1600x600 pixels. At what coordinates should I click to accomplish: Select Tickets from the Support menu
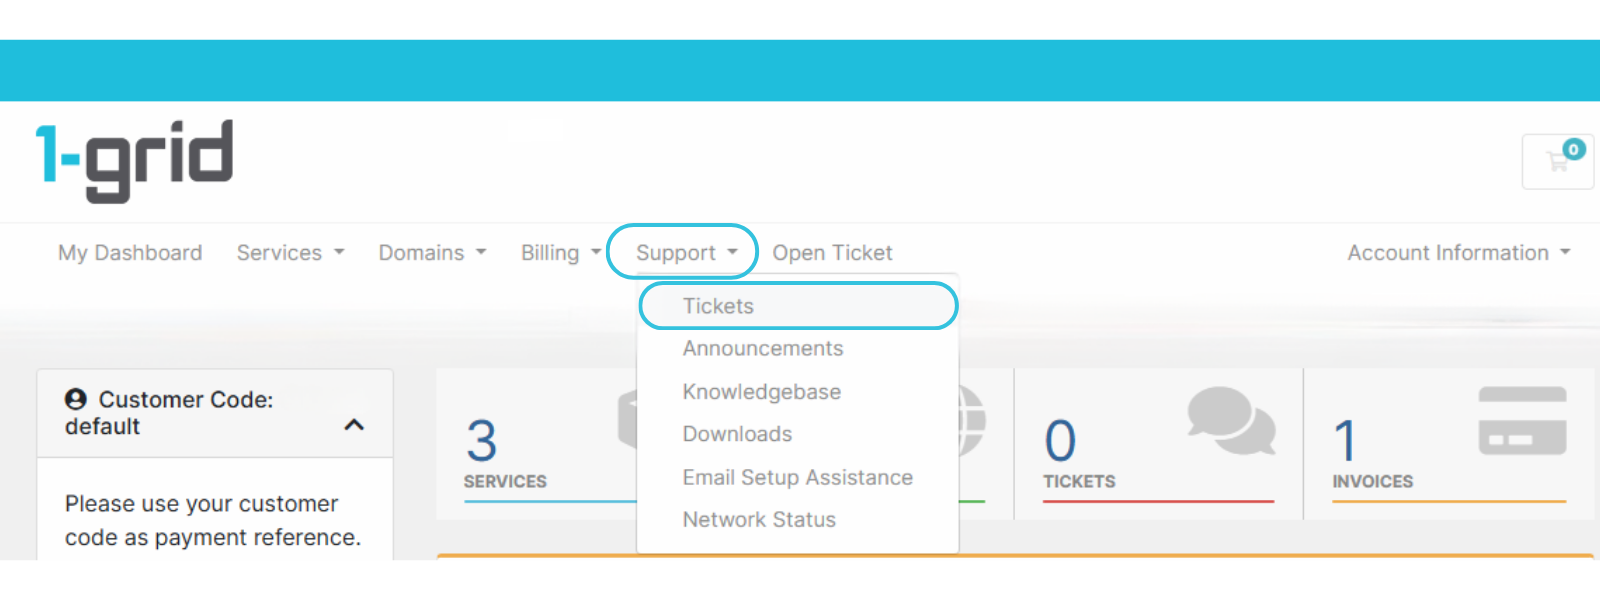(719, 306)
